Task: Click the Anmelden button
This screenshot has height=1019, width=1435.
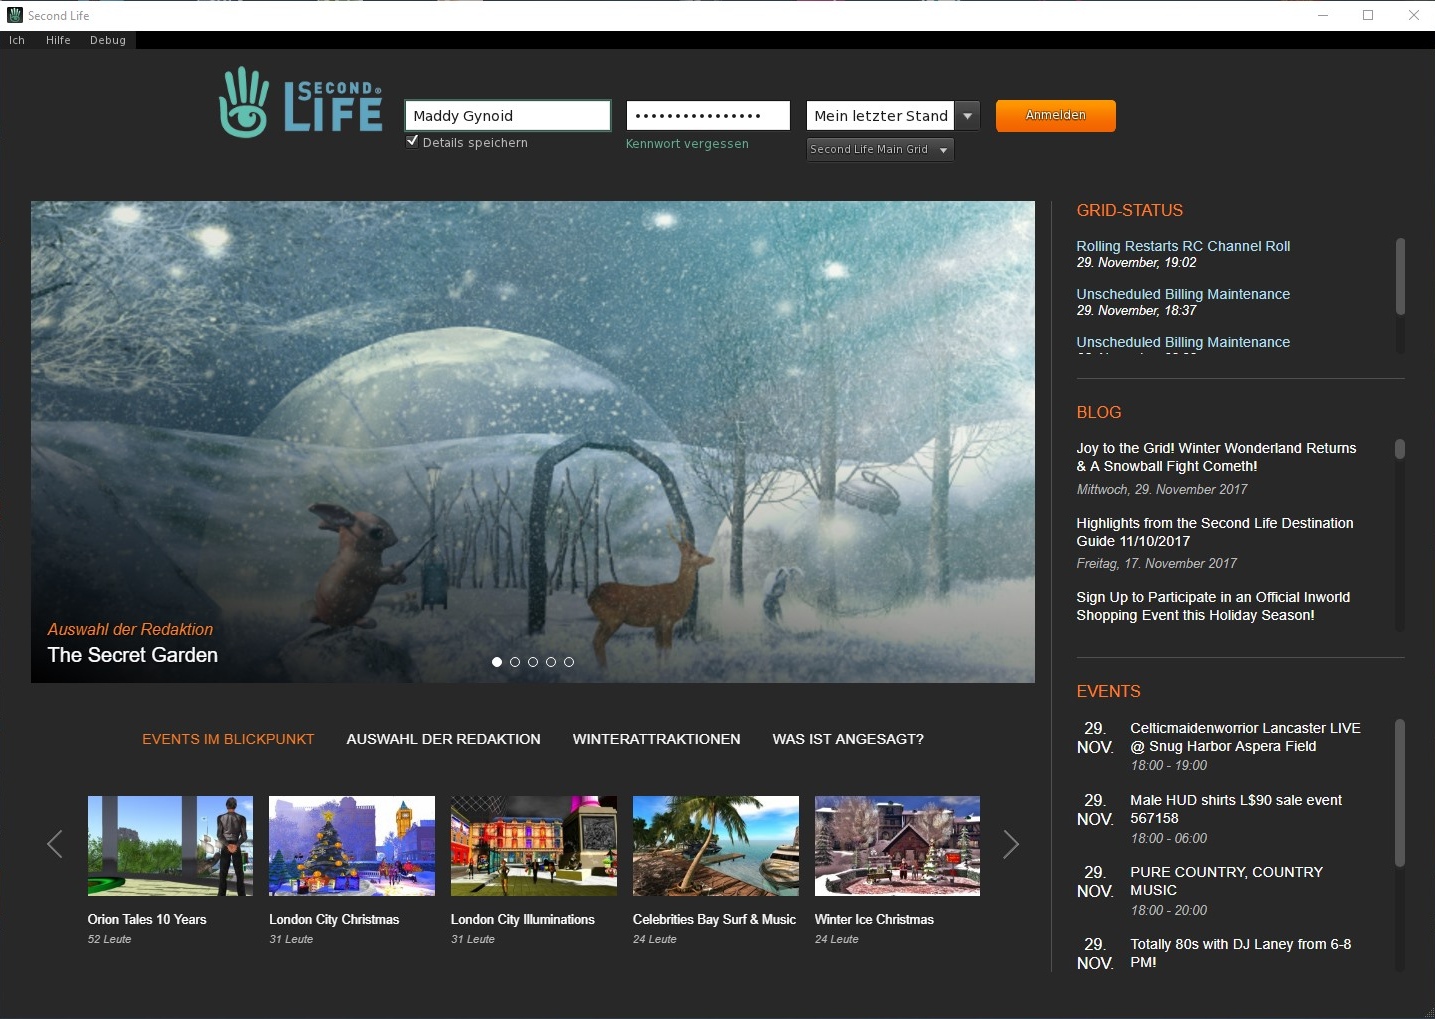Action: point(1055,115)
